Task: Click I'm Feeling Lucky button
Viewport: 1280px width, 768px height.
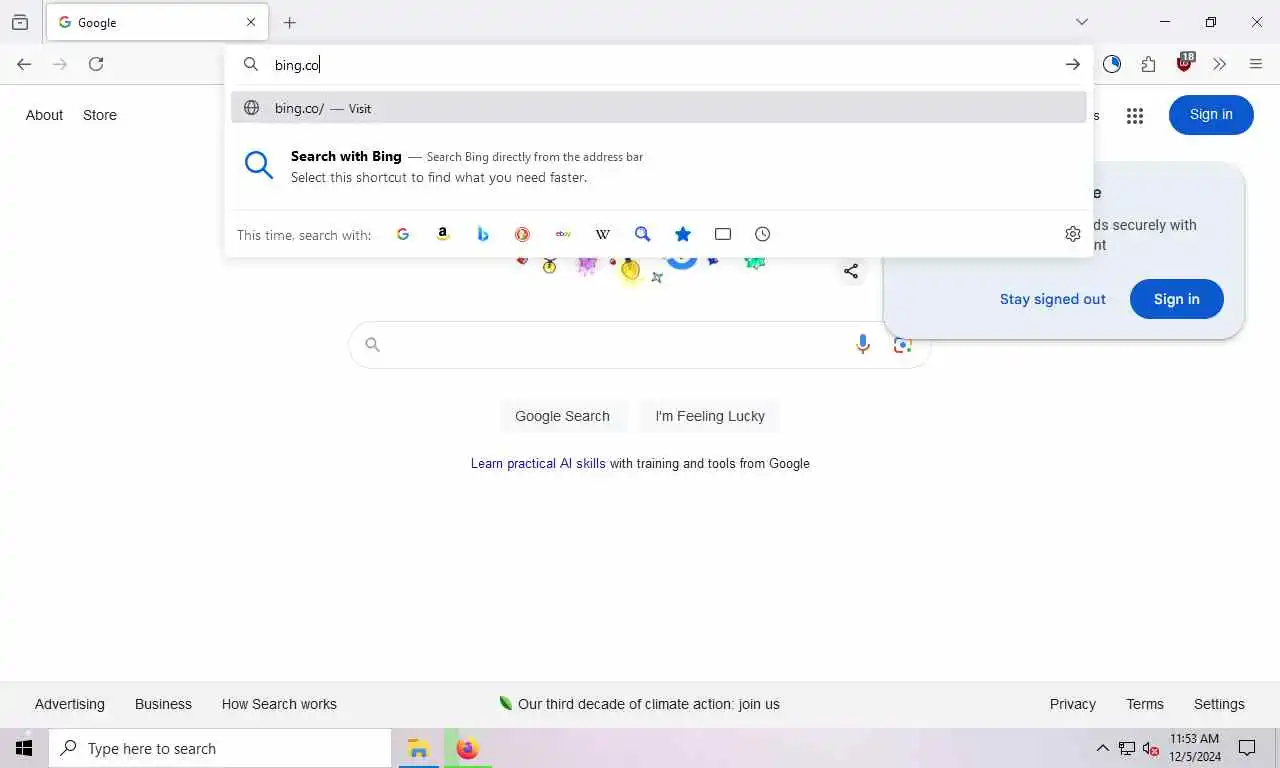Action: click(x=710, y=416)
